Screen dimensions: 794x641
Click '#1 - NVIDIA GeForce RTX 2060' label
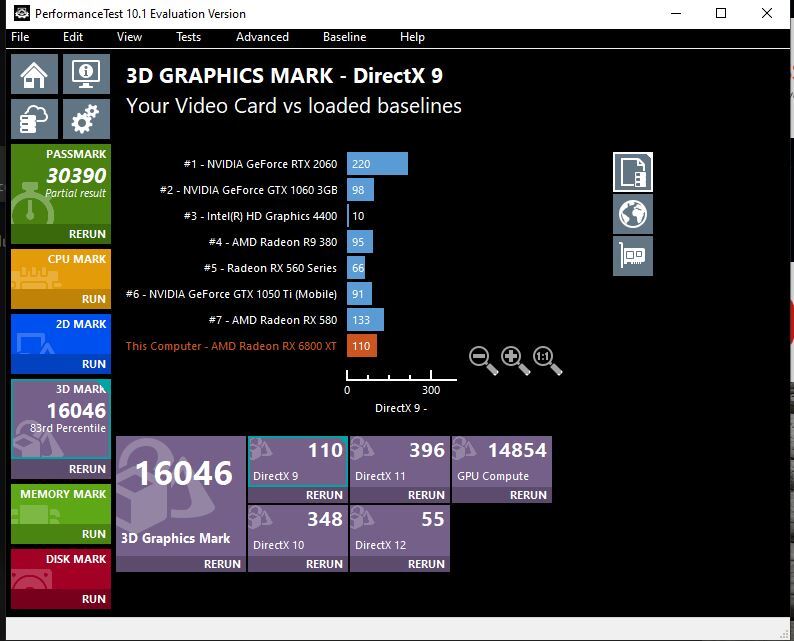tap(260, 164)
